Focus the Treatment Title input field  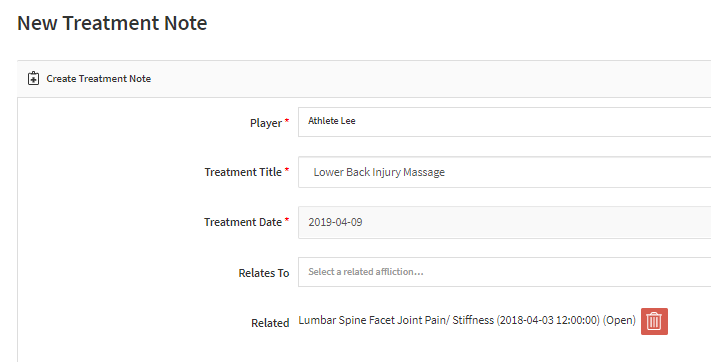(x=504, y=172)
